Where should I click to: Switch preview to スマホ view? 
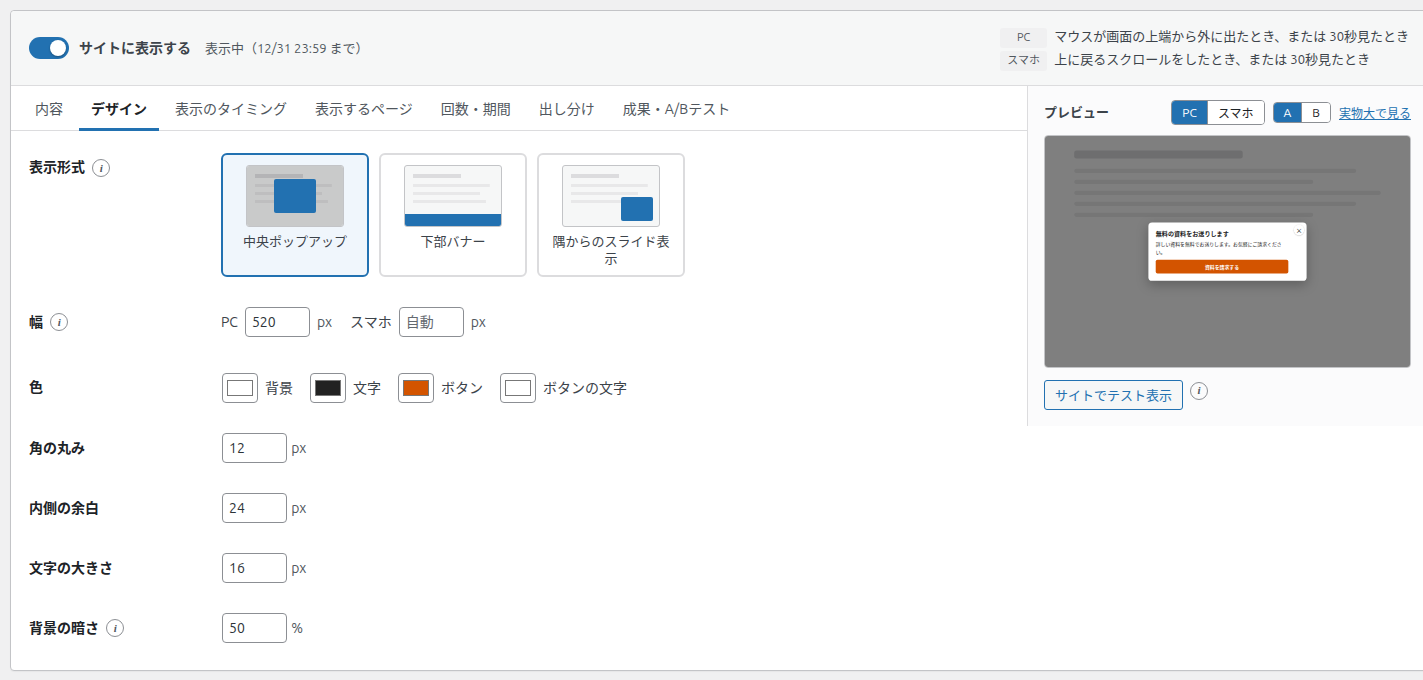[1236, 113]
